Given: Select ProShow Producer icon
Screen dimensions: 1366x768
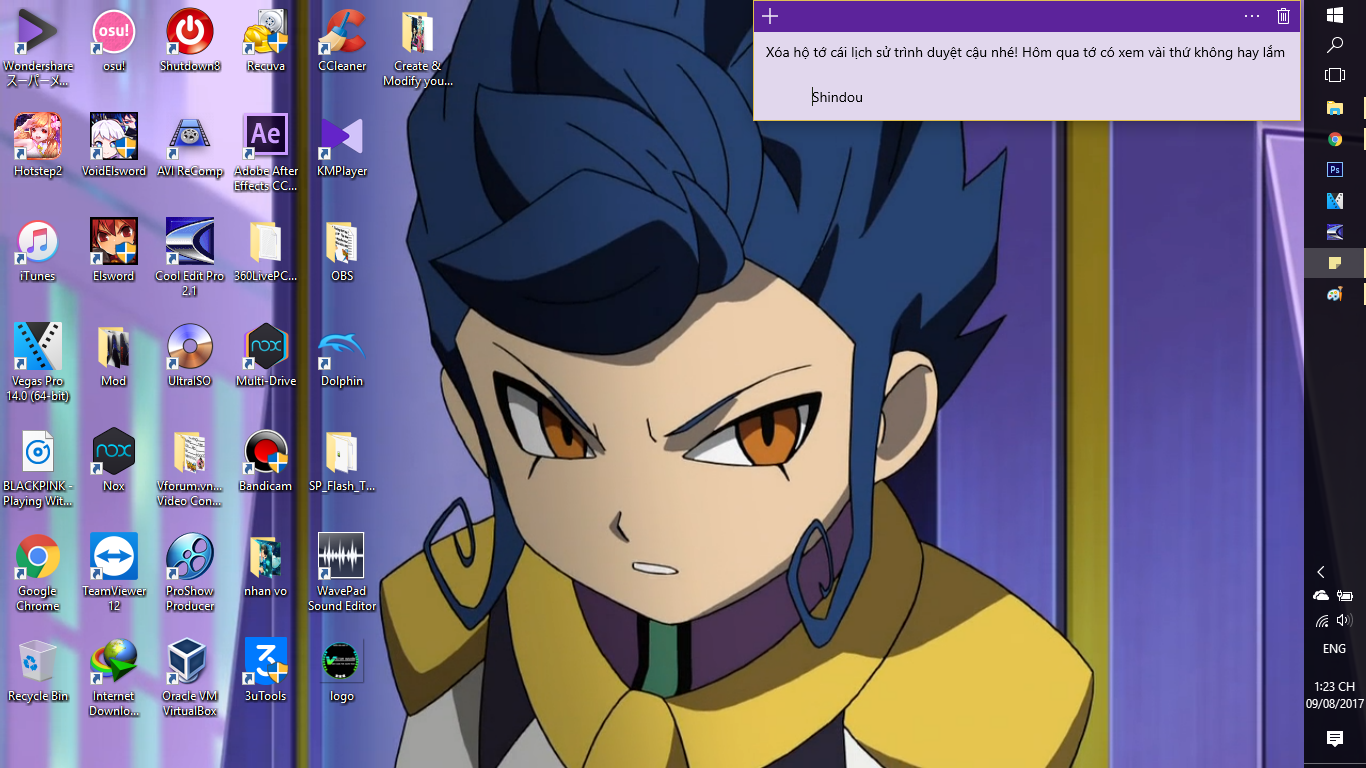Looking at the screenshot, I should pyautogui.click(x=190, y=573).
